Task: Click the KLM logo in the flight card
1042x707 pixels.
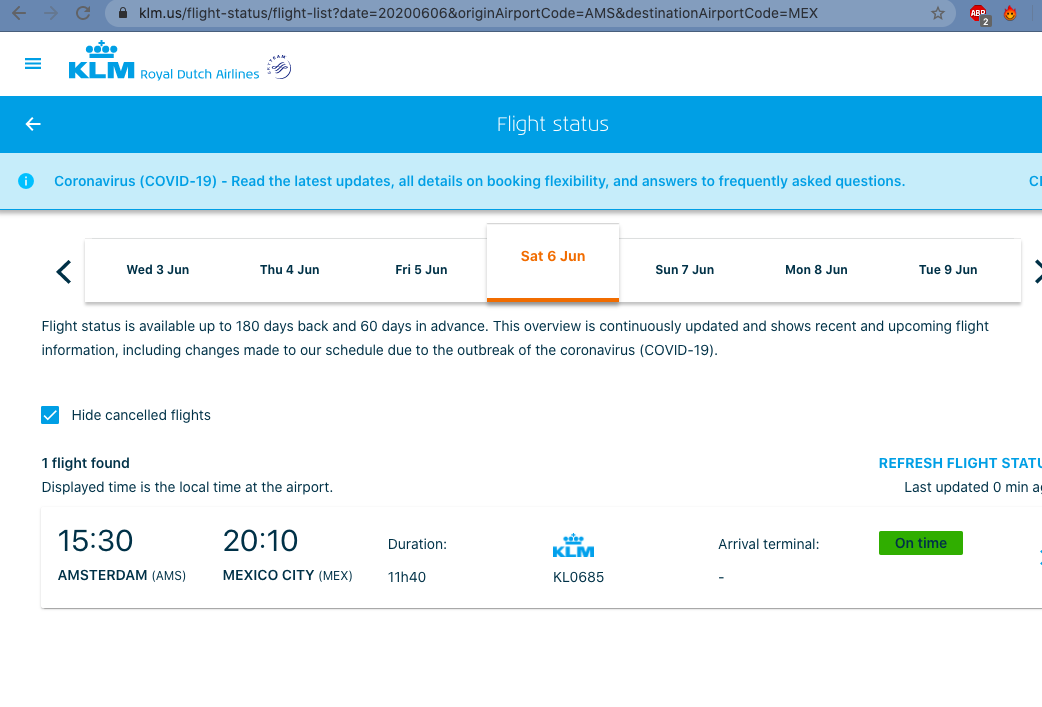Action: pos(573,546)
